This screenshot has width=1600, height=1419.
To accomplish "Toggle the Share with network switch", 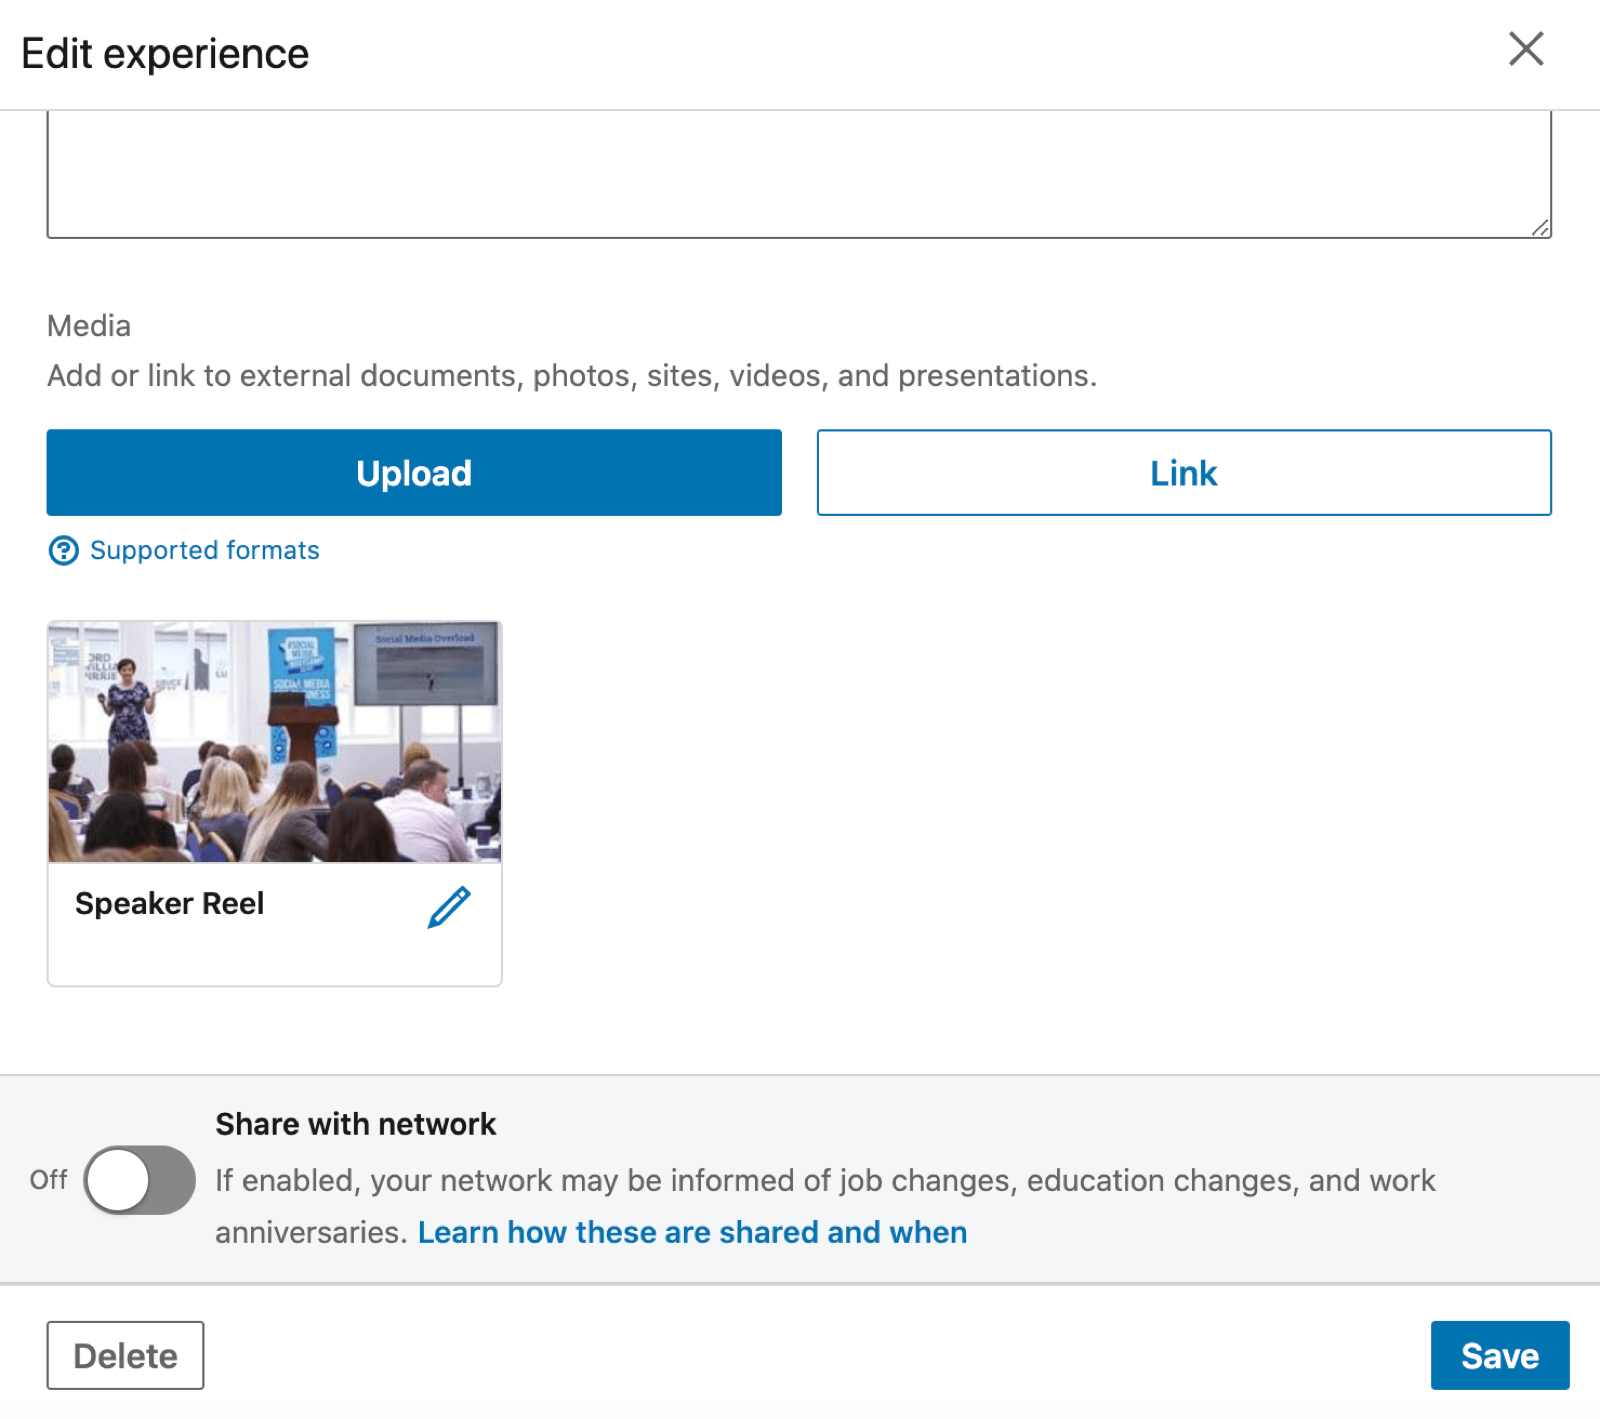I will click(139, 1180).
